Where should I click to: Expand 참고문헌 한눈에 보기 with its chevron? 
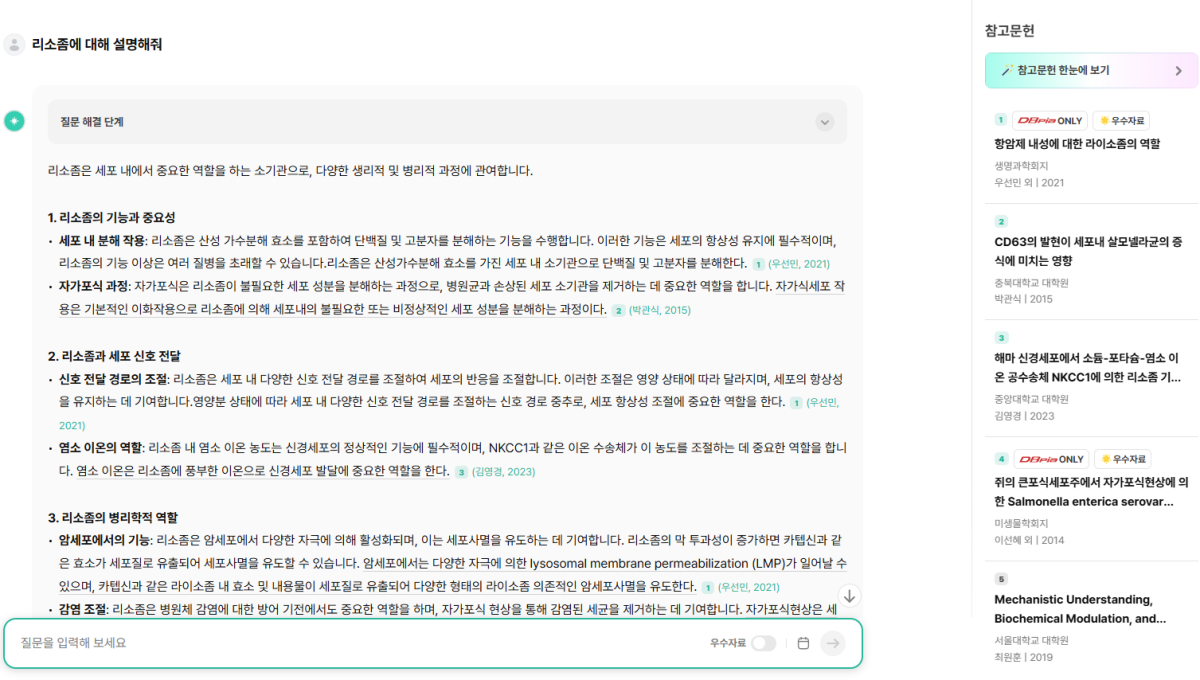1179,70
